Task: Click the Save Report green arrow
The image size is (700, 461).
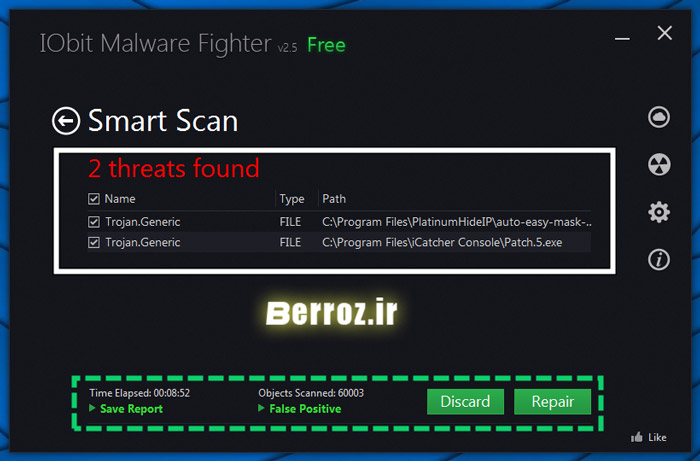Action: (92, 408)
